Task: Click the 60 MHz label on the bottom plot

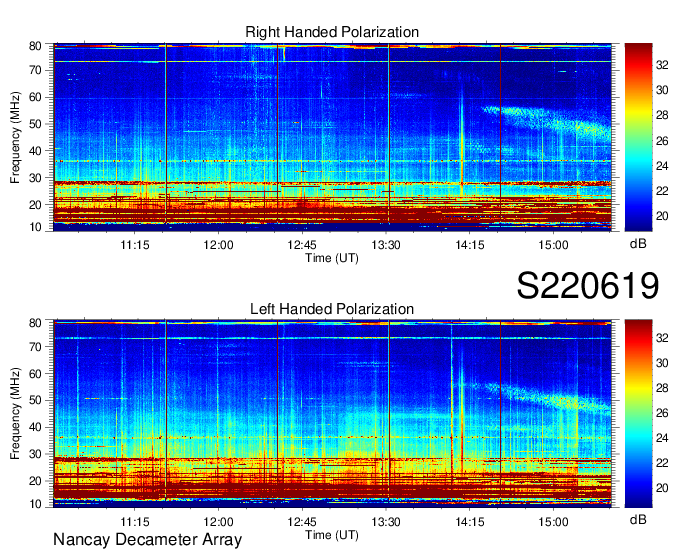Action: pyautogui.click(x=35, y=374)
